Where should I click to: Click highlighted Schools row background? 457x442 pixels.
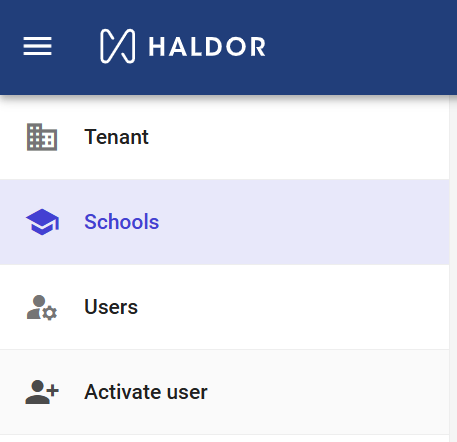tap(300, 222)
